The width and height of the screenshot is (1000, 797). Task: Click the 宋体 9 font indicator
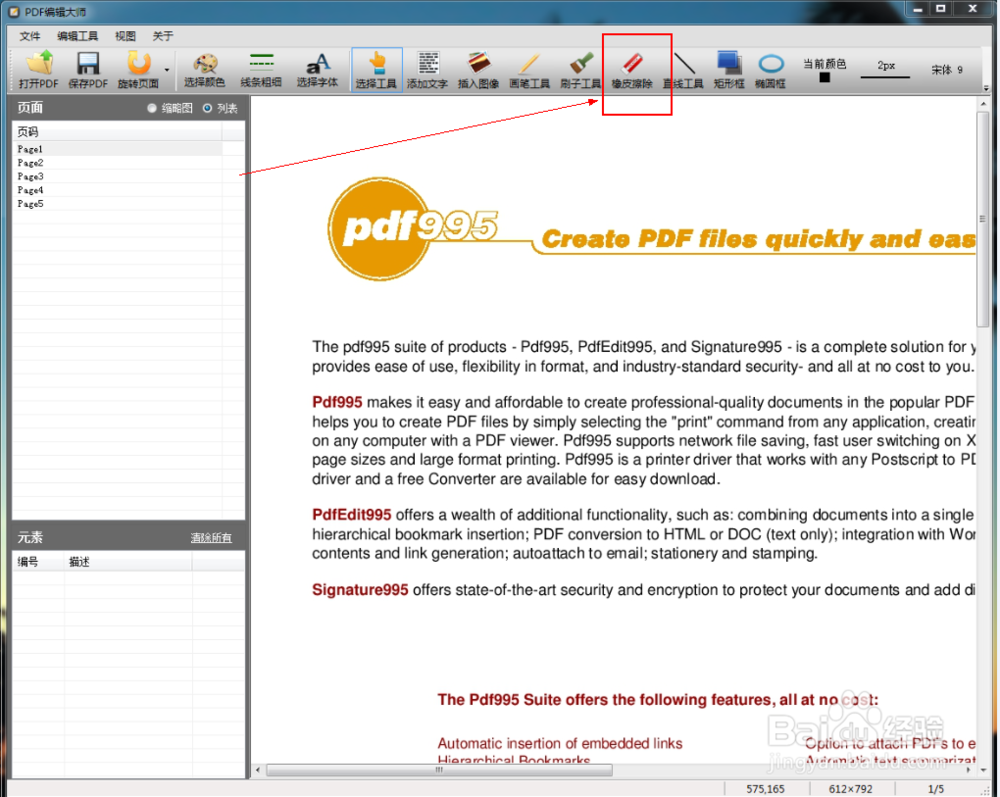(946, 69)
